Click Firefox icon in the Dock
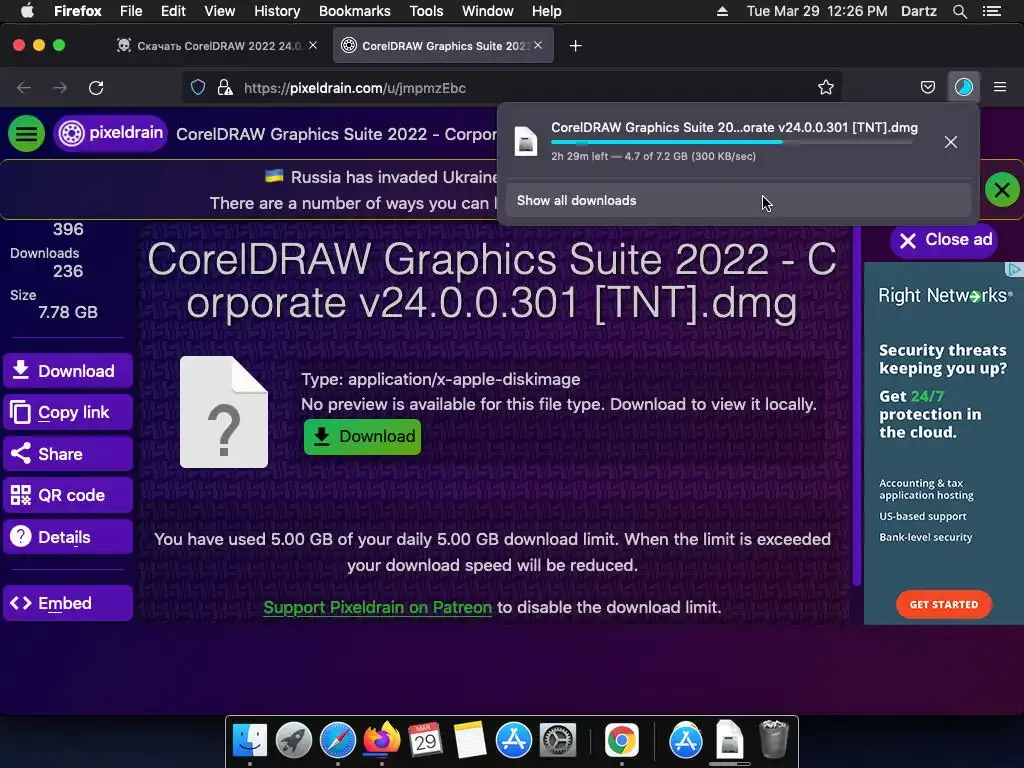The image size is (1024, 768). click(381, 741)
